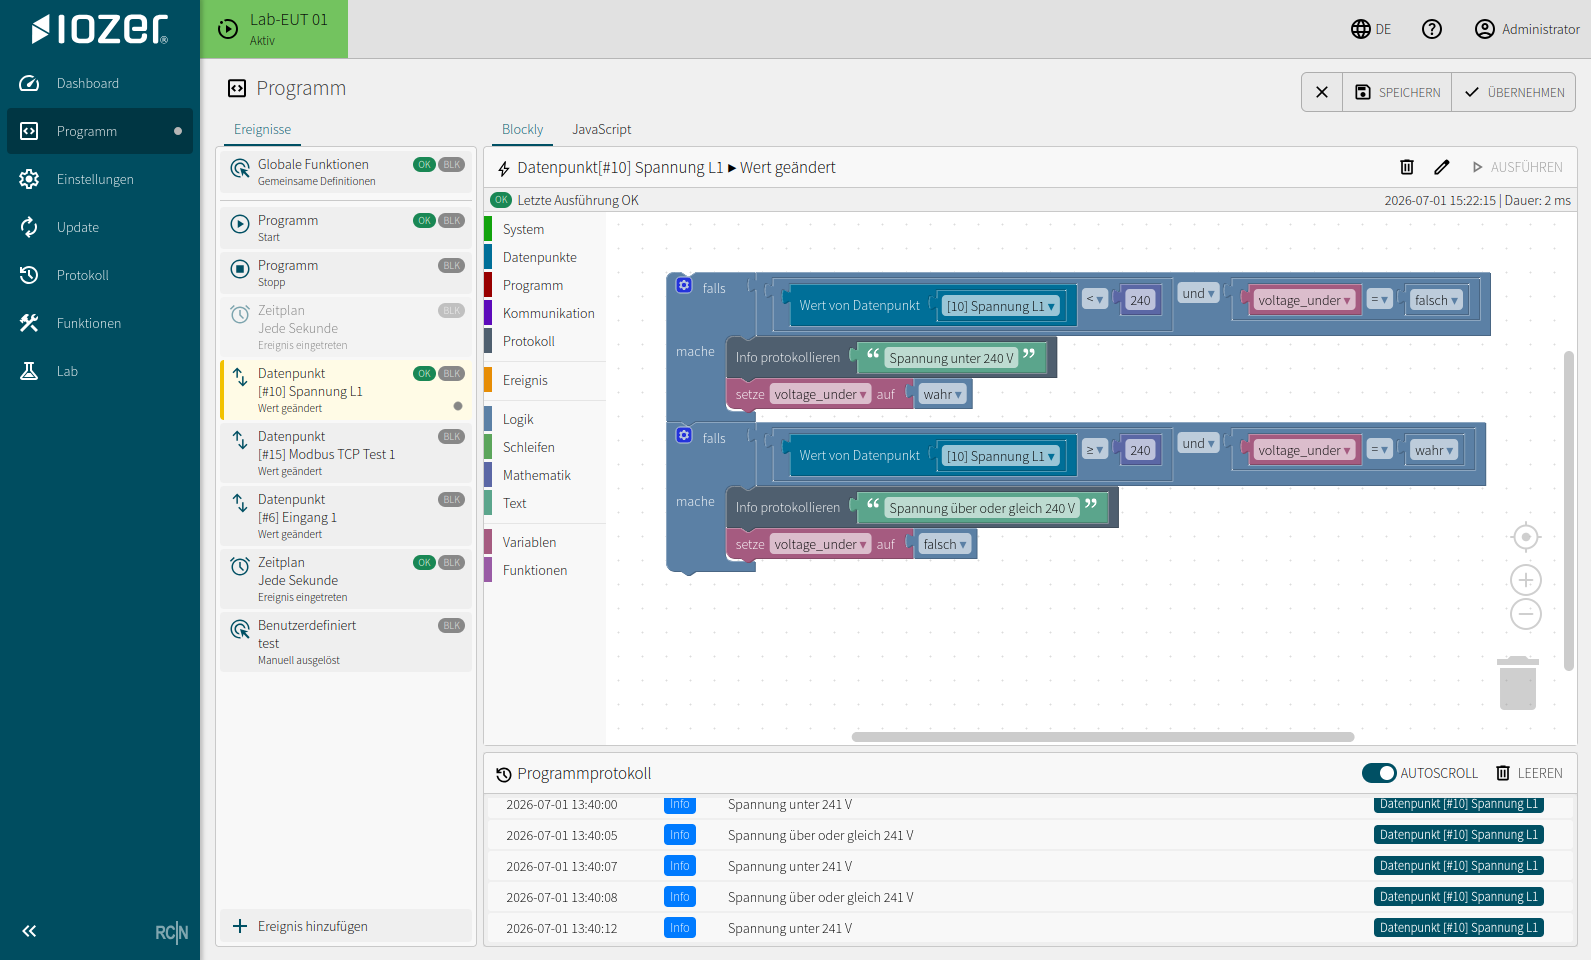Zoom in the Blockly workspace
Viewport: 1591px width, 960px height.
[x=1526, y=580]
